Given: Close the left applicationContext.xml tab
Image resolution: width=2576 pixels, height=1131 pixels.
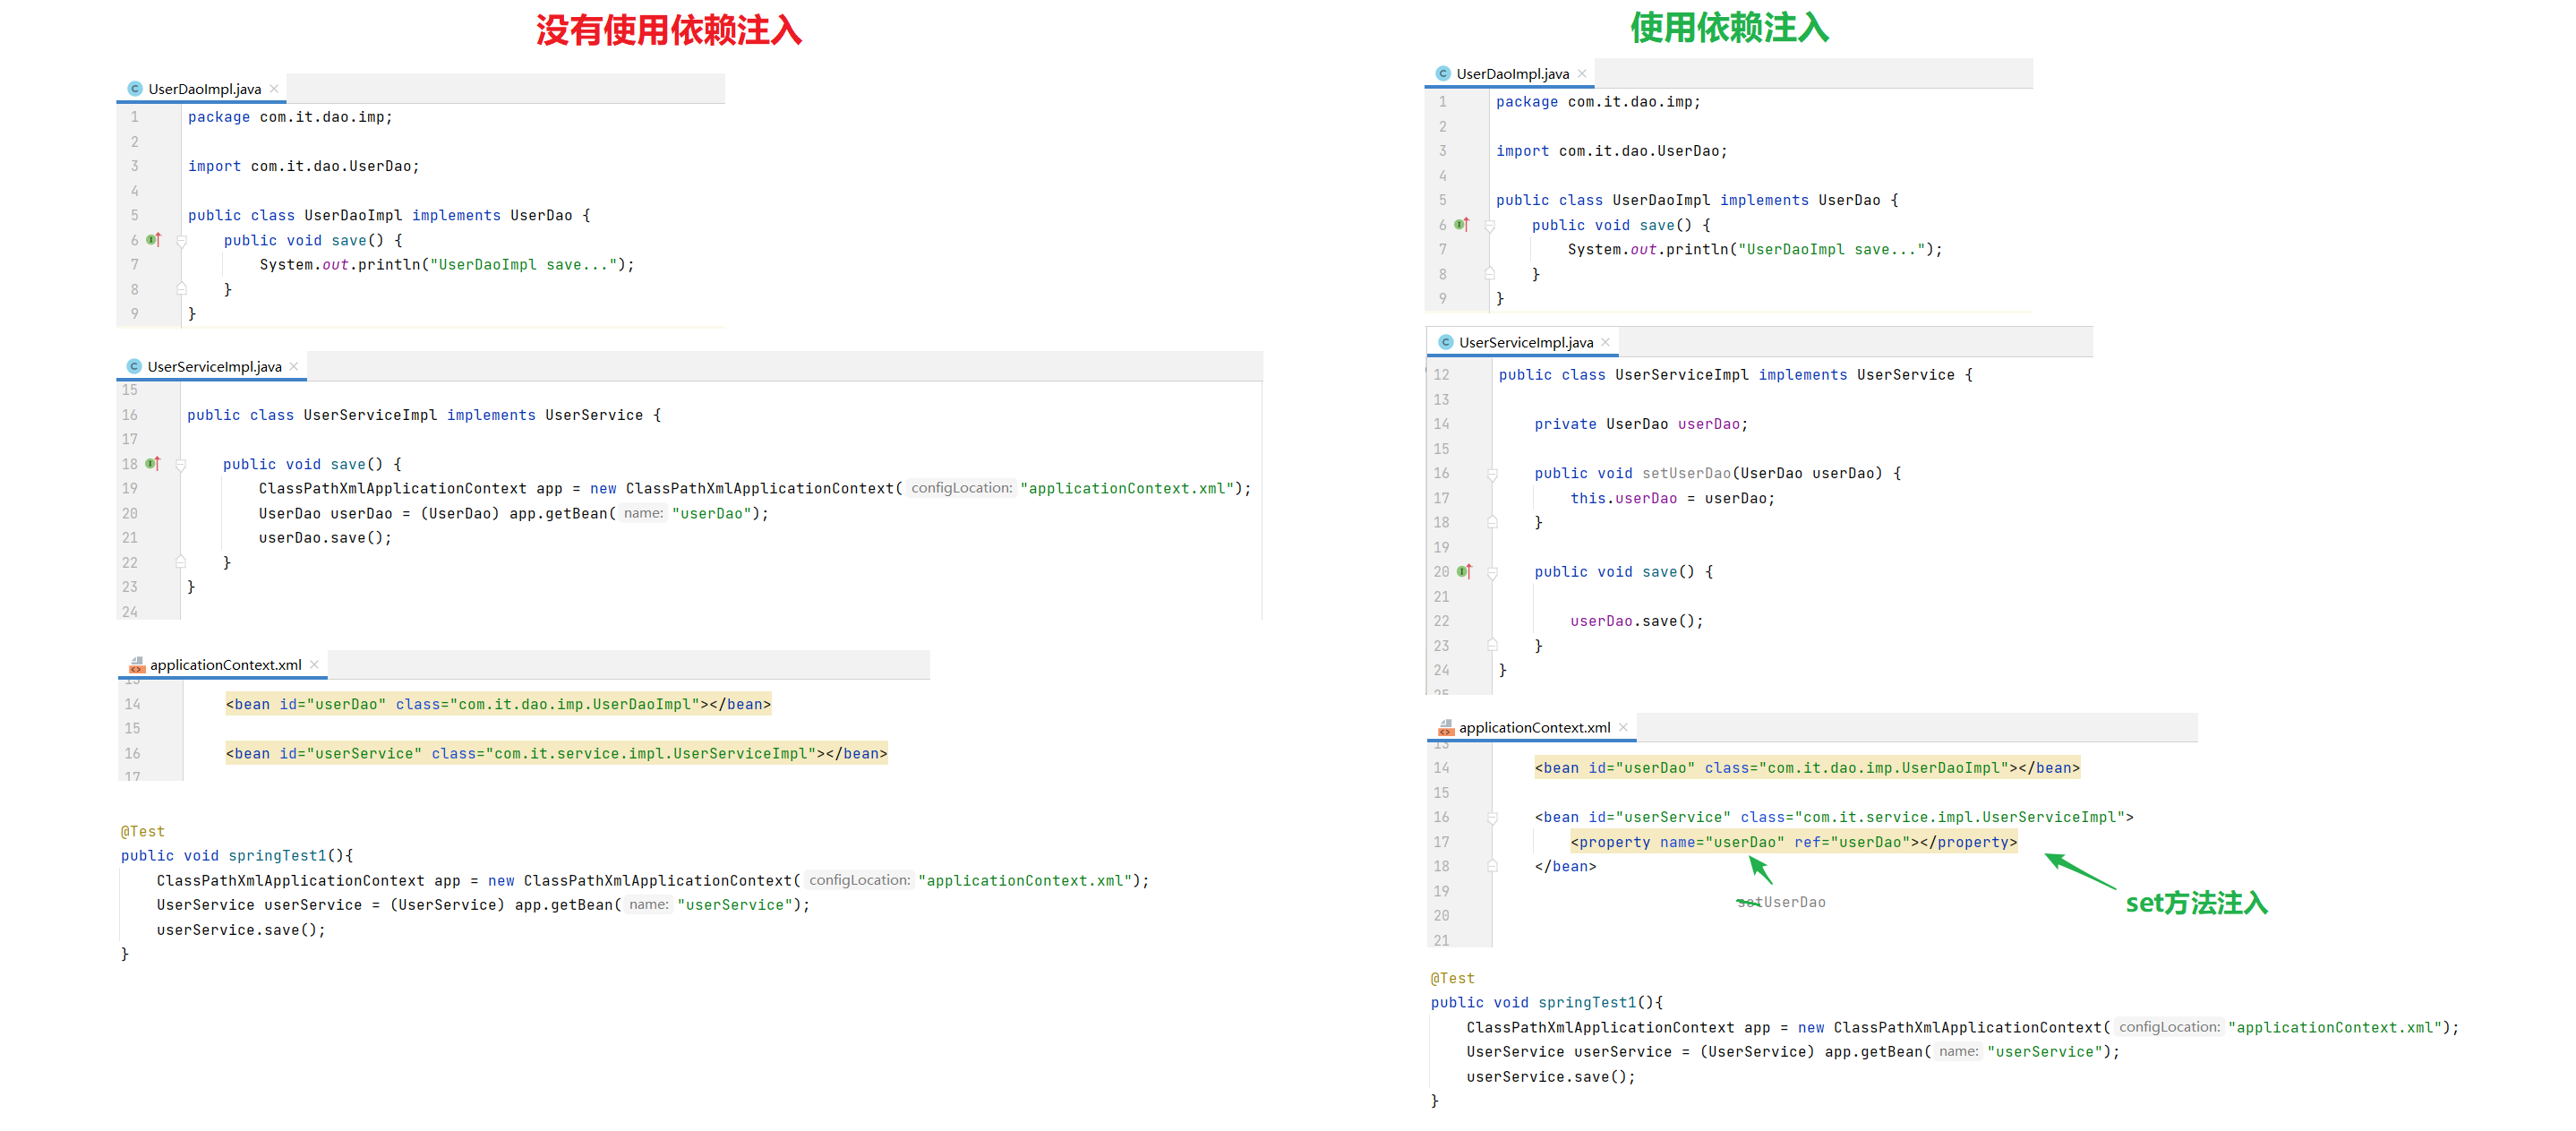Looking at the screenshot, I should (x=314, y=665).
